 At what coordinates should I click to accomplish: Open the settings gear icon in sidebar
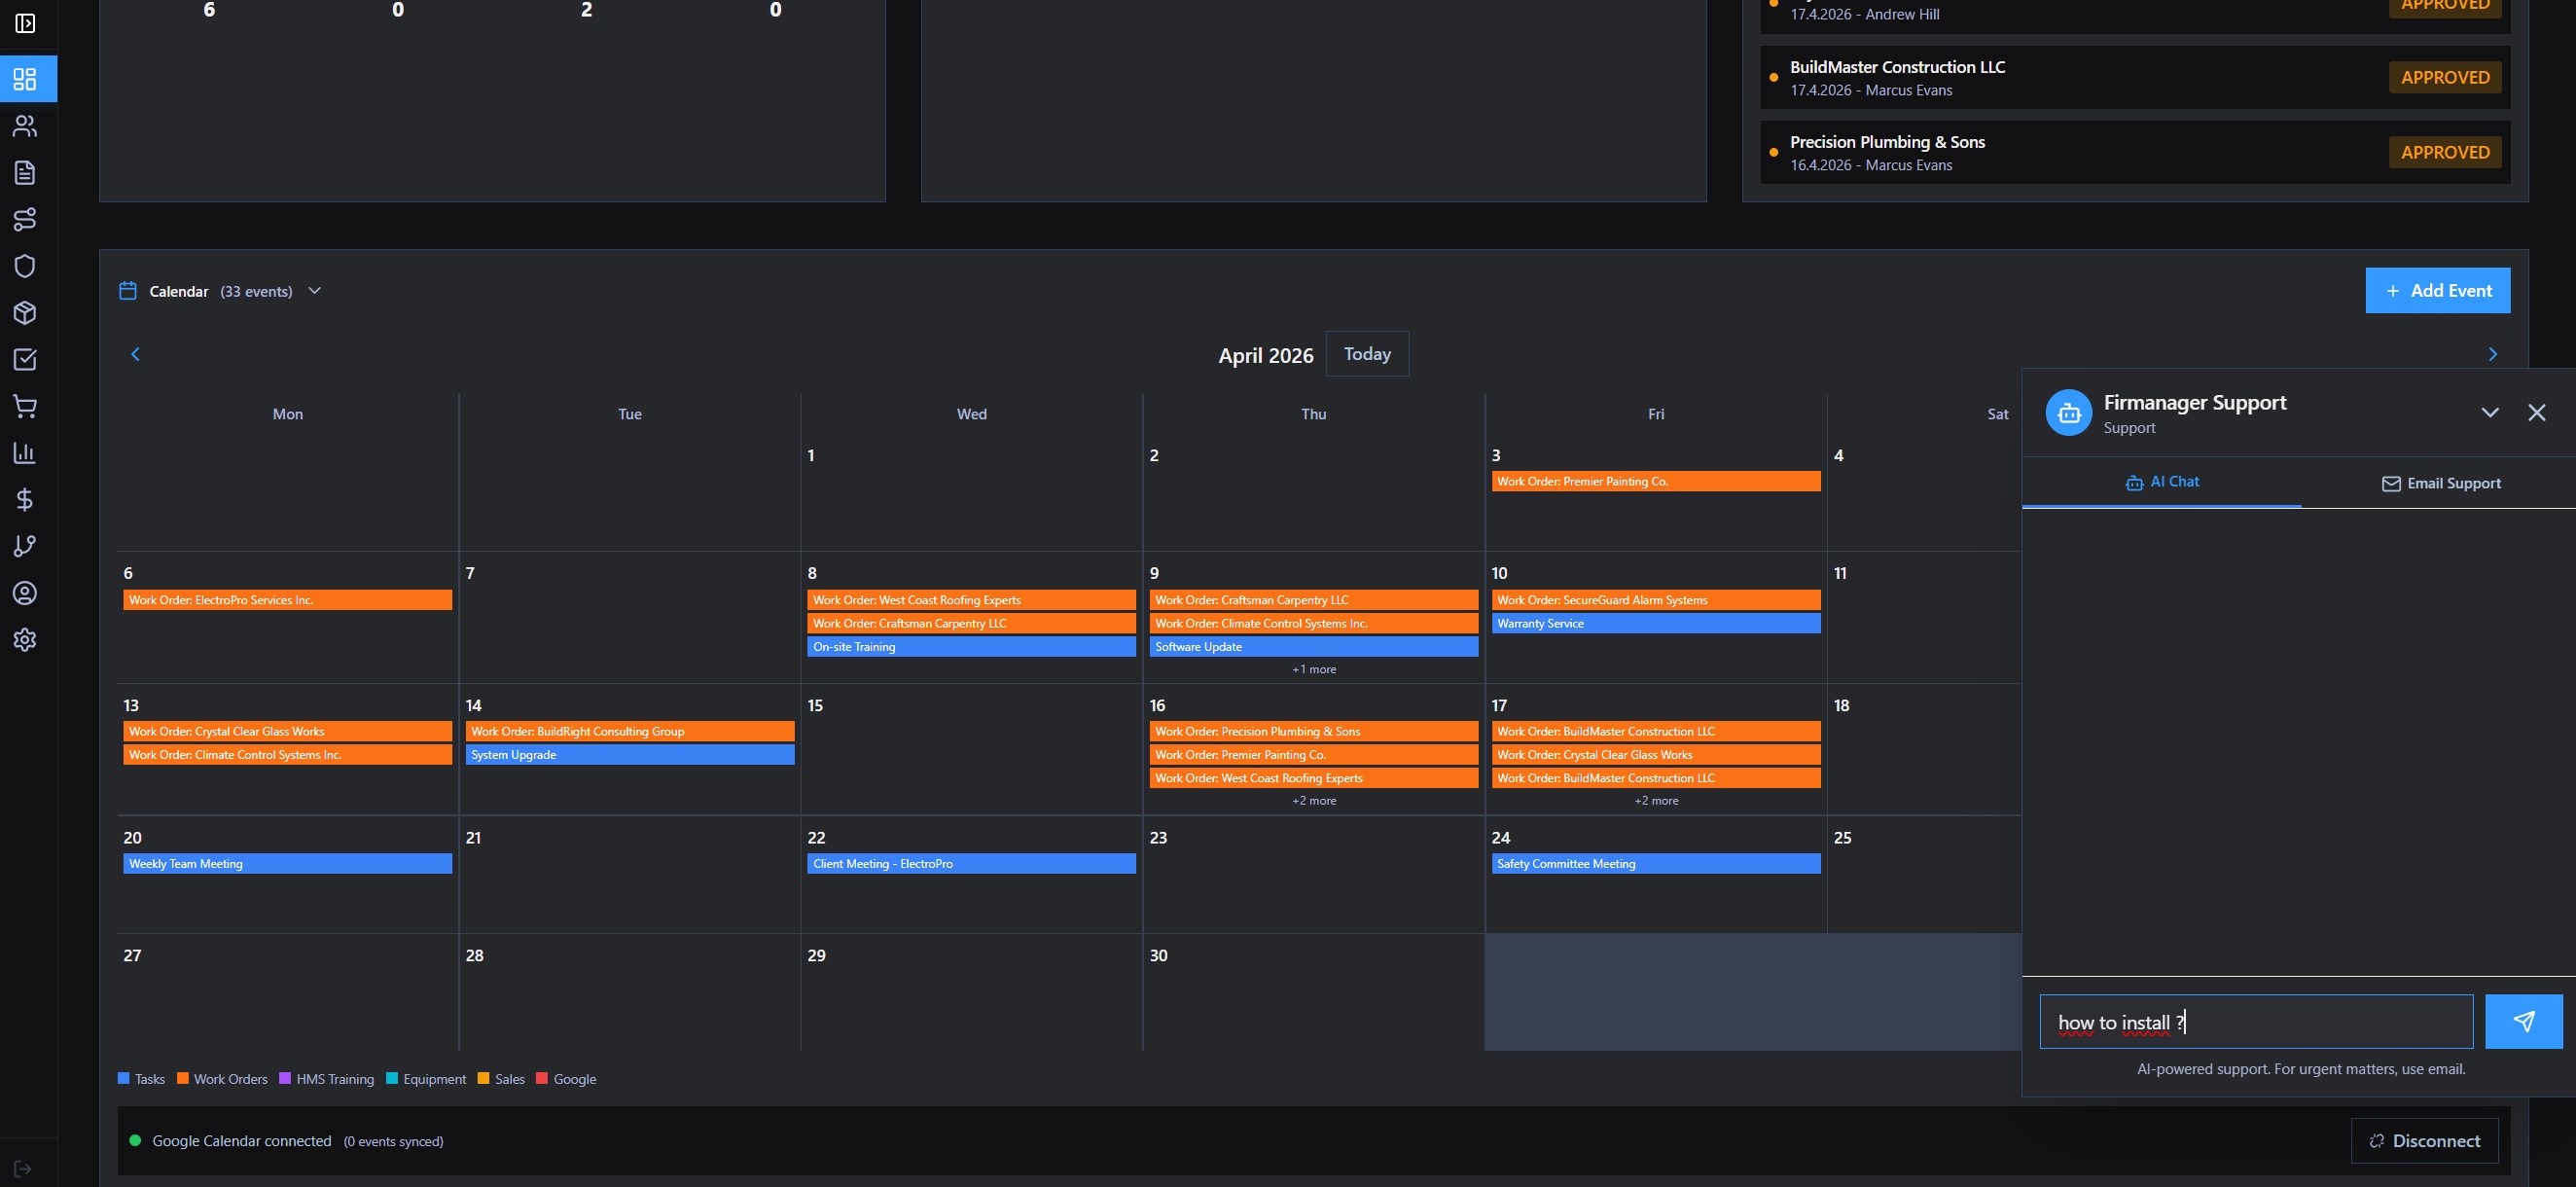tap(25, 640)
